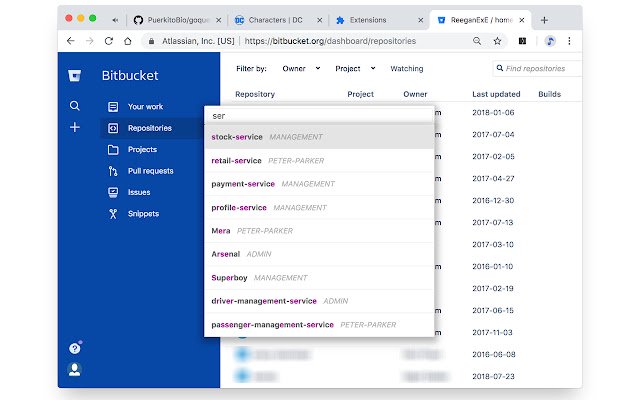The image size is (640, 400).
Task: Click the address bar zoom magnifier icon
Action: (477, 41)
